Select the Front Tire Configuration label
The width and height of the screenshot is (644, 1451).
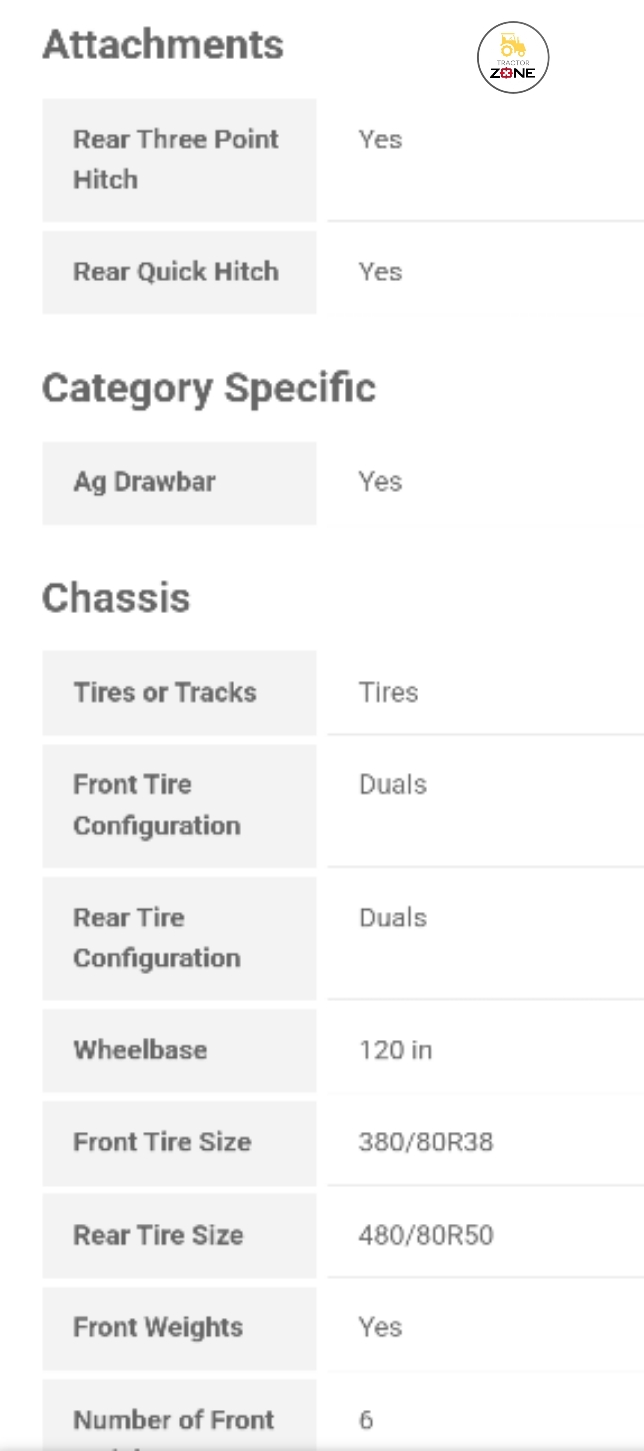(x=157, y=805)
